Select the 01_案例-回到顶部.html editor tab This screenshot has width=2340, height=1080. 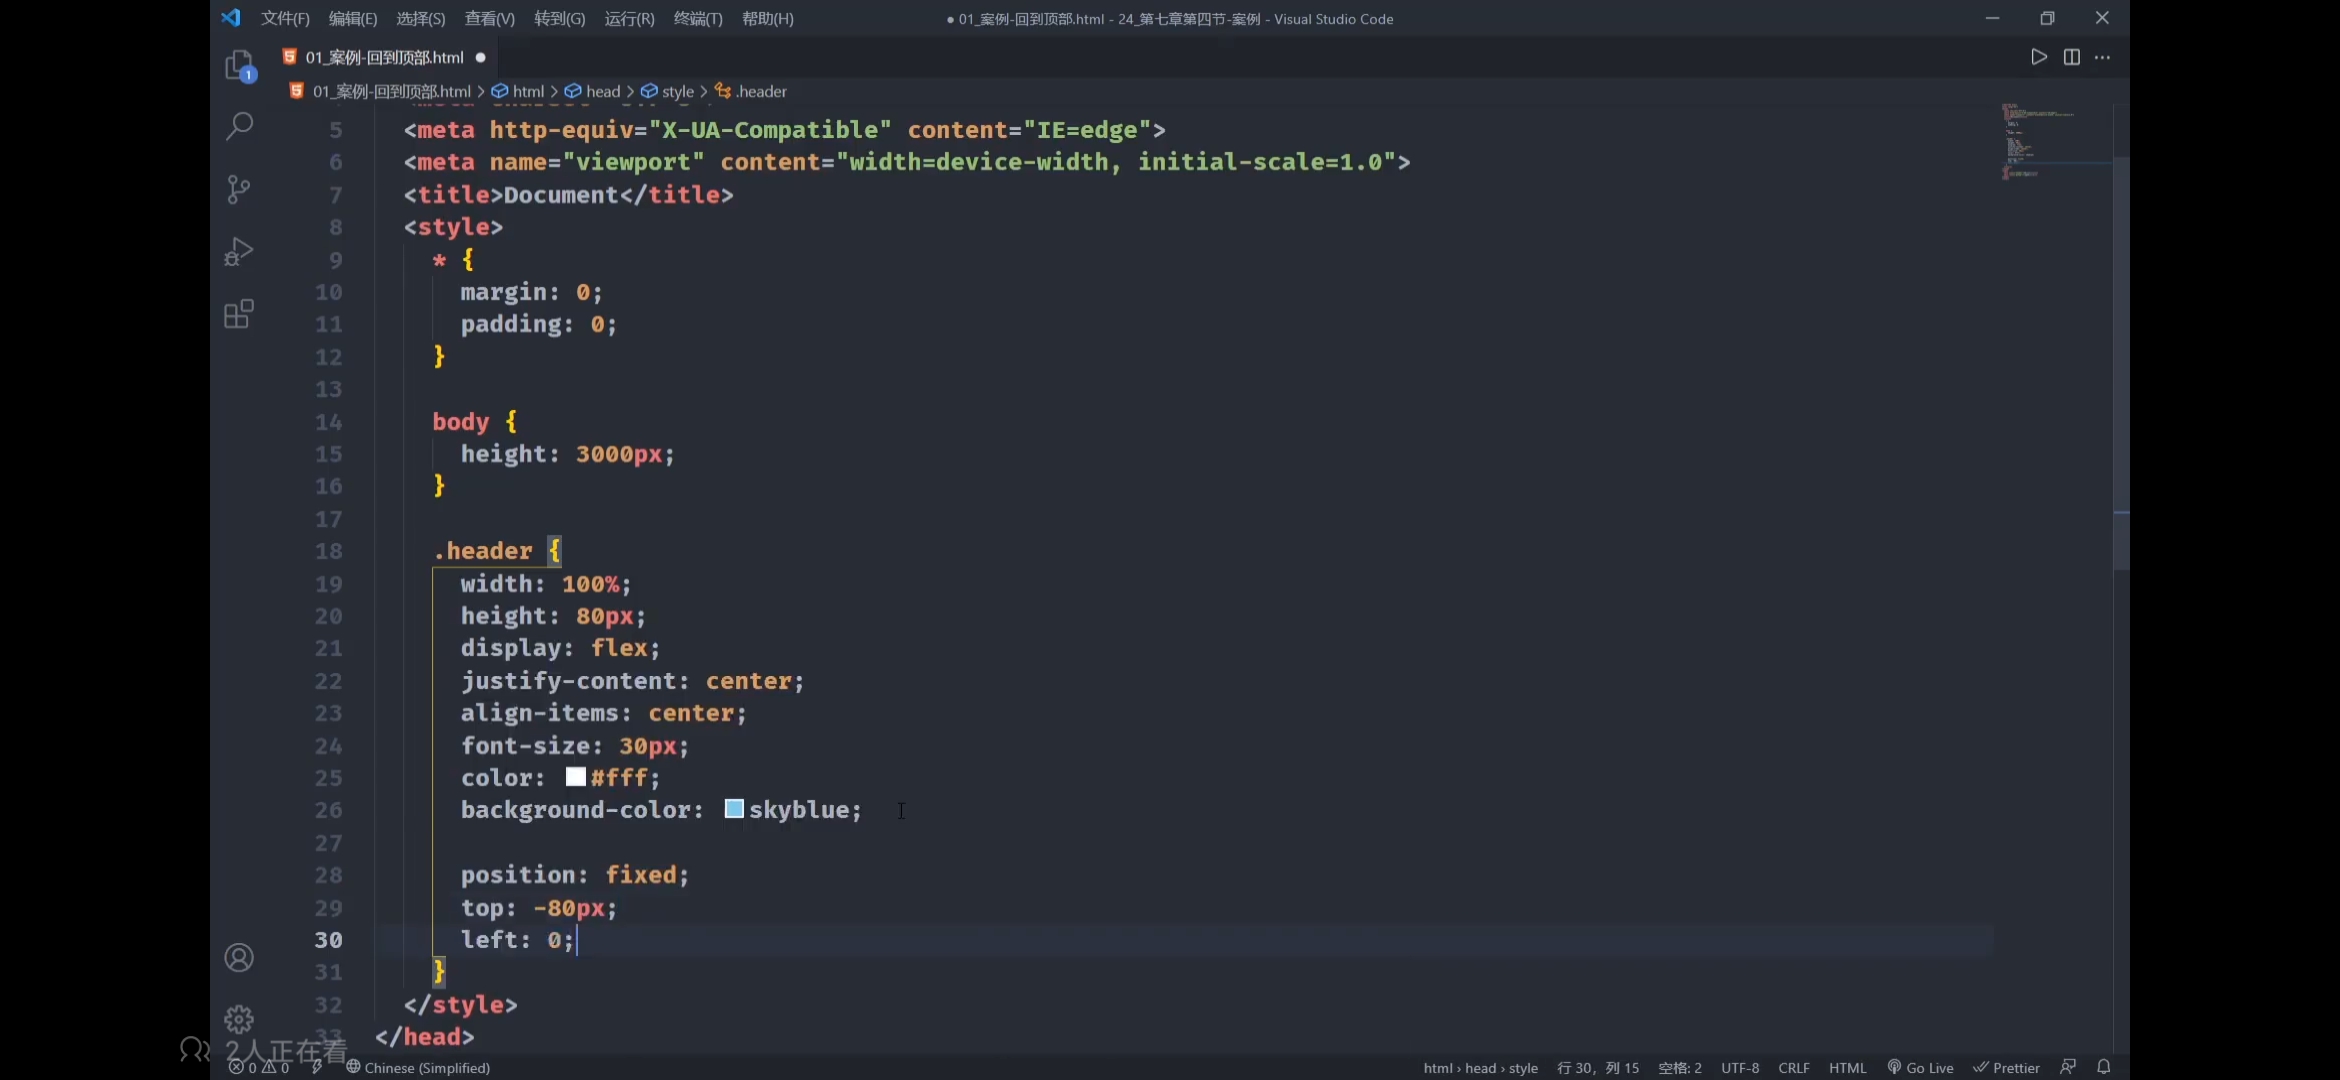[384, 57]
